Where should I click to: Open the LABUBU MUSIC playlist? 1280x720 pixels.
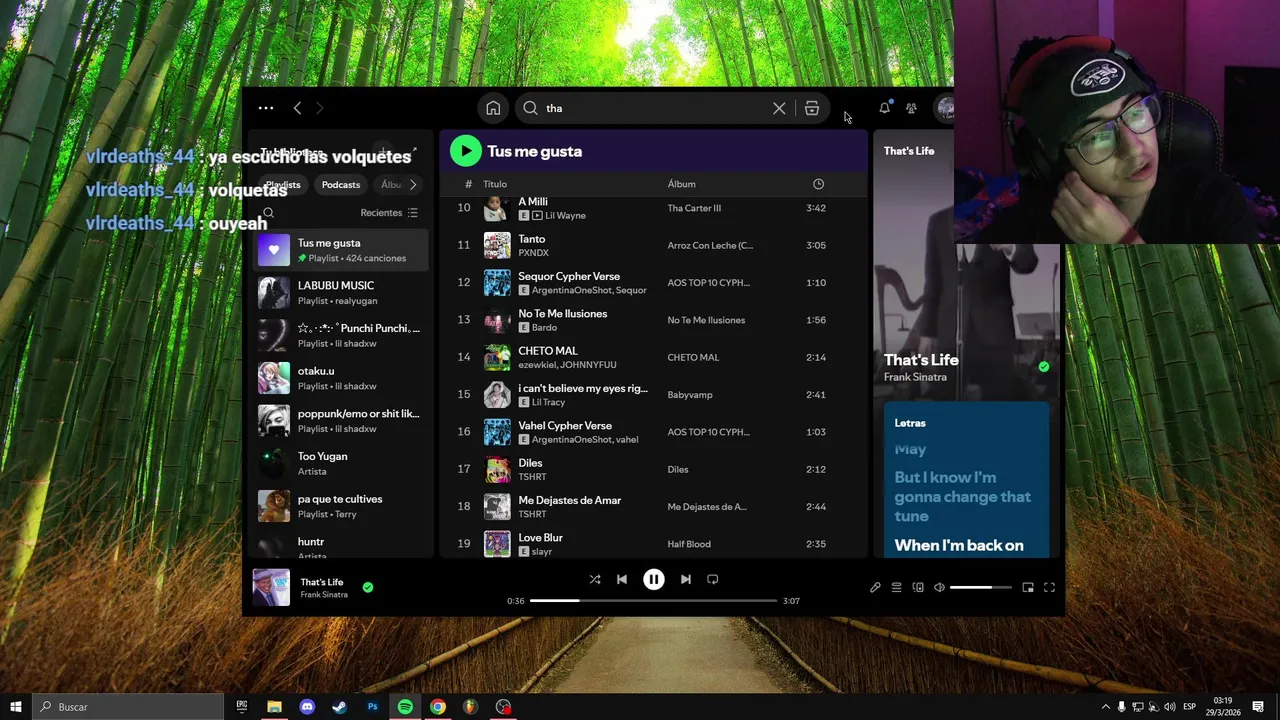click(342, 292)
